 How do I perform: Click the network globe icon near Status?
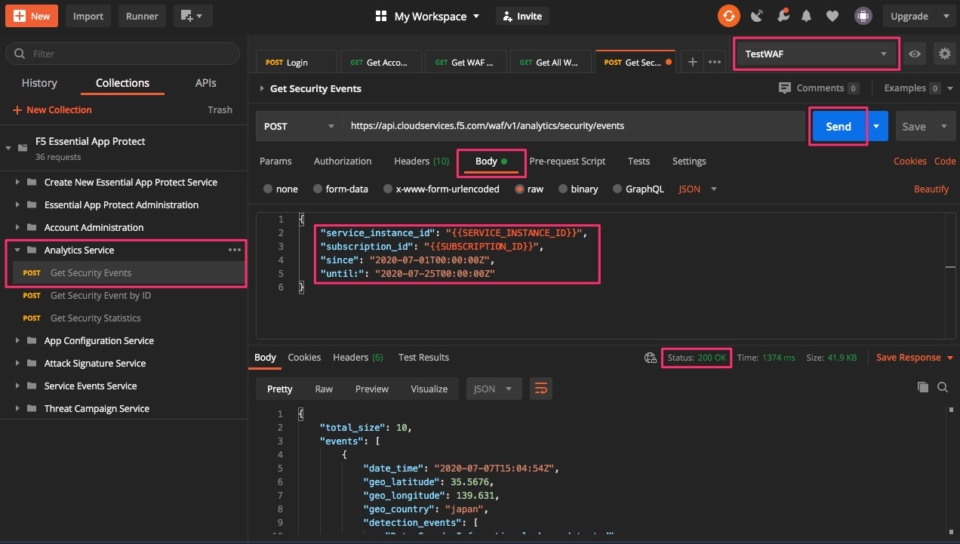tap(650, 357)
